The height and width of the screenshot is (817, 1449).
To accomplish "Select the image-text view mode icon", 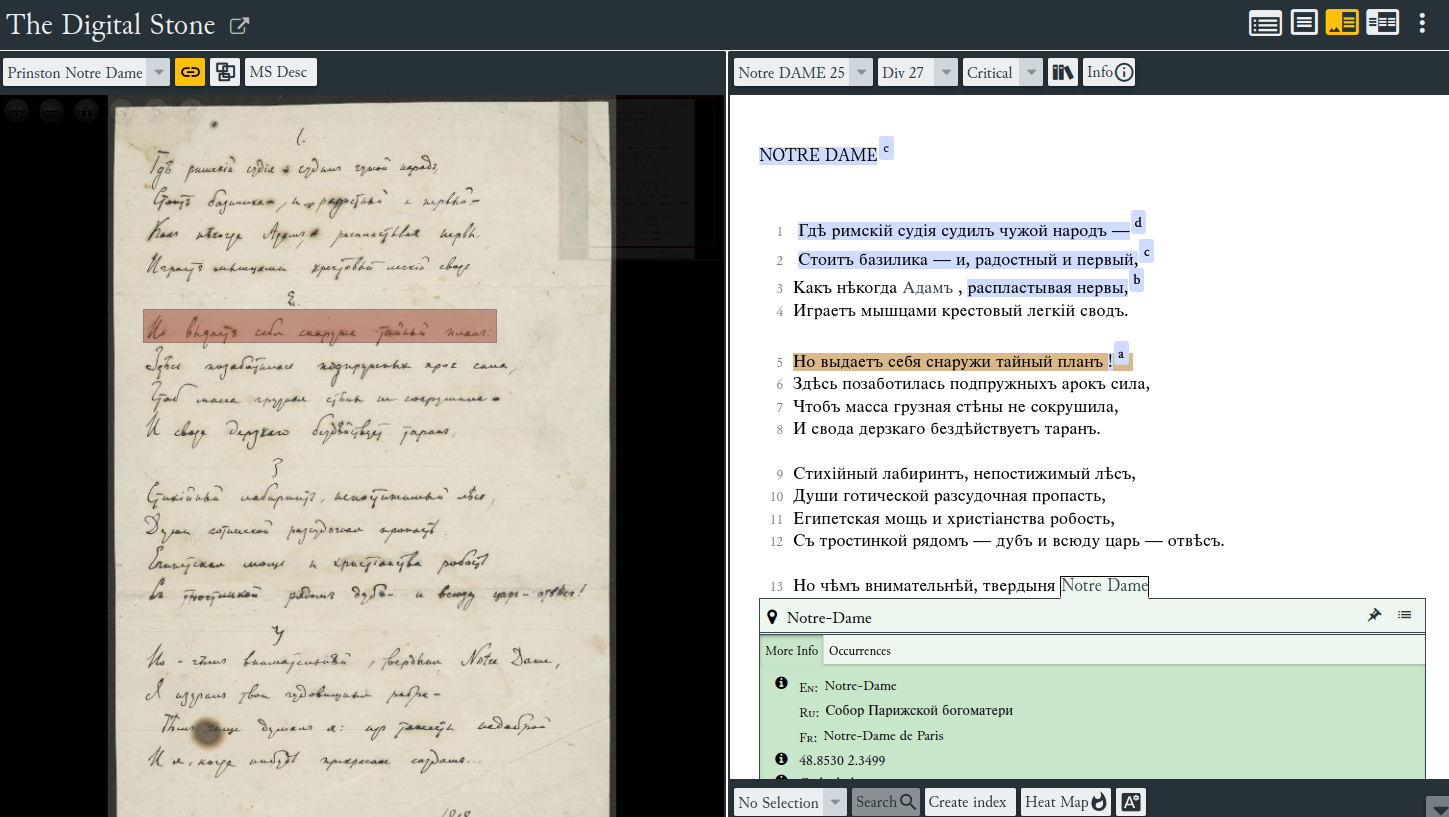I will [1342, 22].
